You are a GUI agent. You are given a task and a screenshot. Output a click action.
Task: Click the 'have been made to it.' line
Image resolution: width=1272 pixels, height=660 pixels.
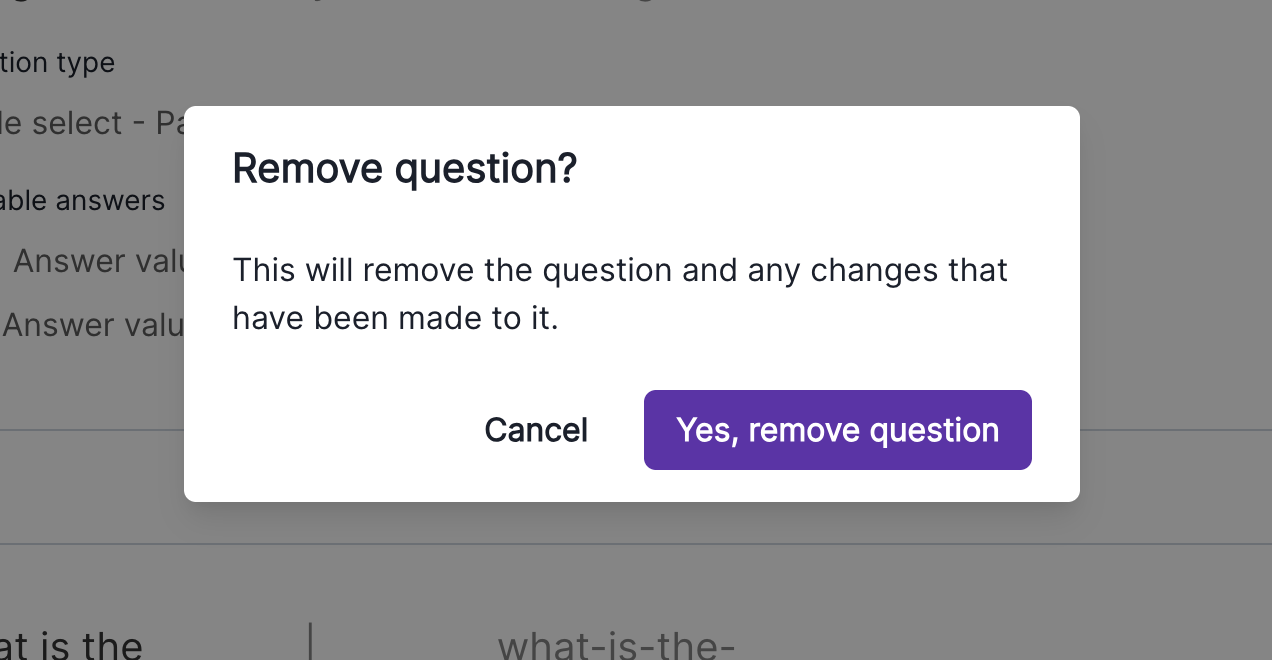[395, 318]
